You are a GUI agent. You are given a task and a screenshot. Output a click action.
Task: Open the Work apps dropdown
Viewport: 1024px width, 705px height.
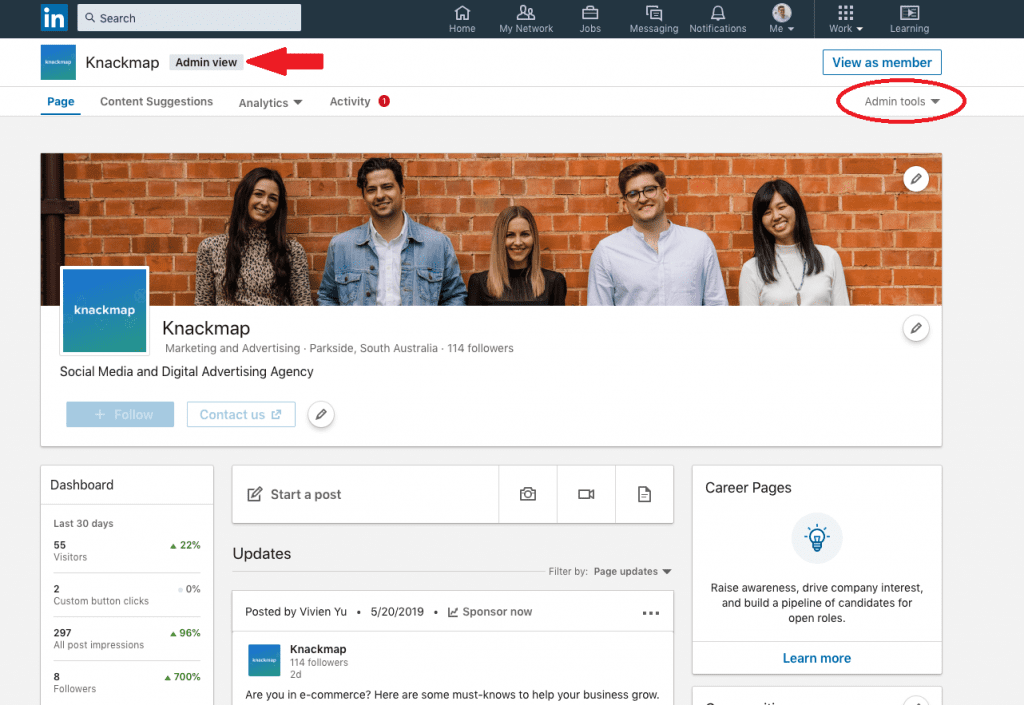846,19
